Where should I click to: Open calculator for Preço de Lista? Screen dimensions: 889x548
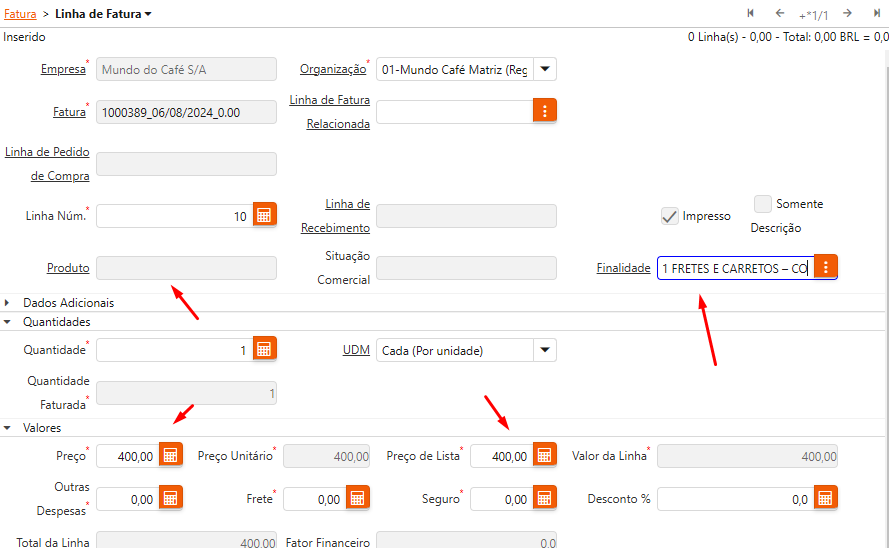tap(544, 455)
